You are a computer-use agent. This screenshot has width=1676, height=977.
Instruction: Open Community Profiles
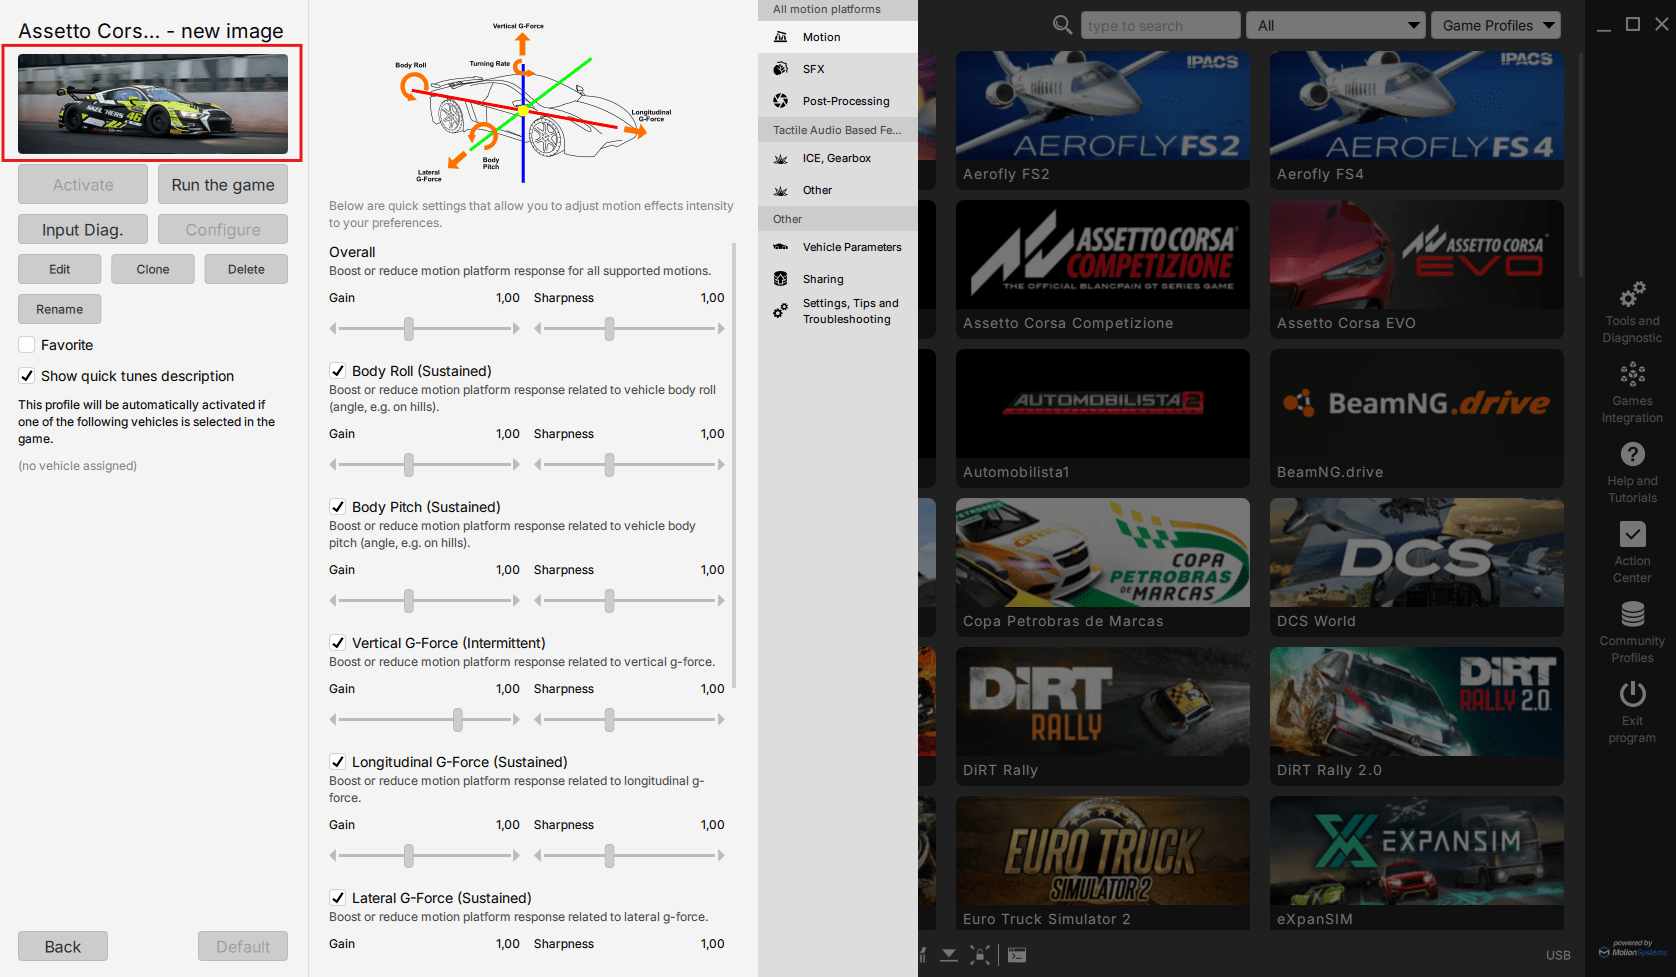click(1632, 632)
